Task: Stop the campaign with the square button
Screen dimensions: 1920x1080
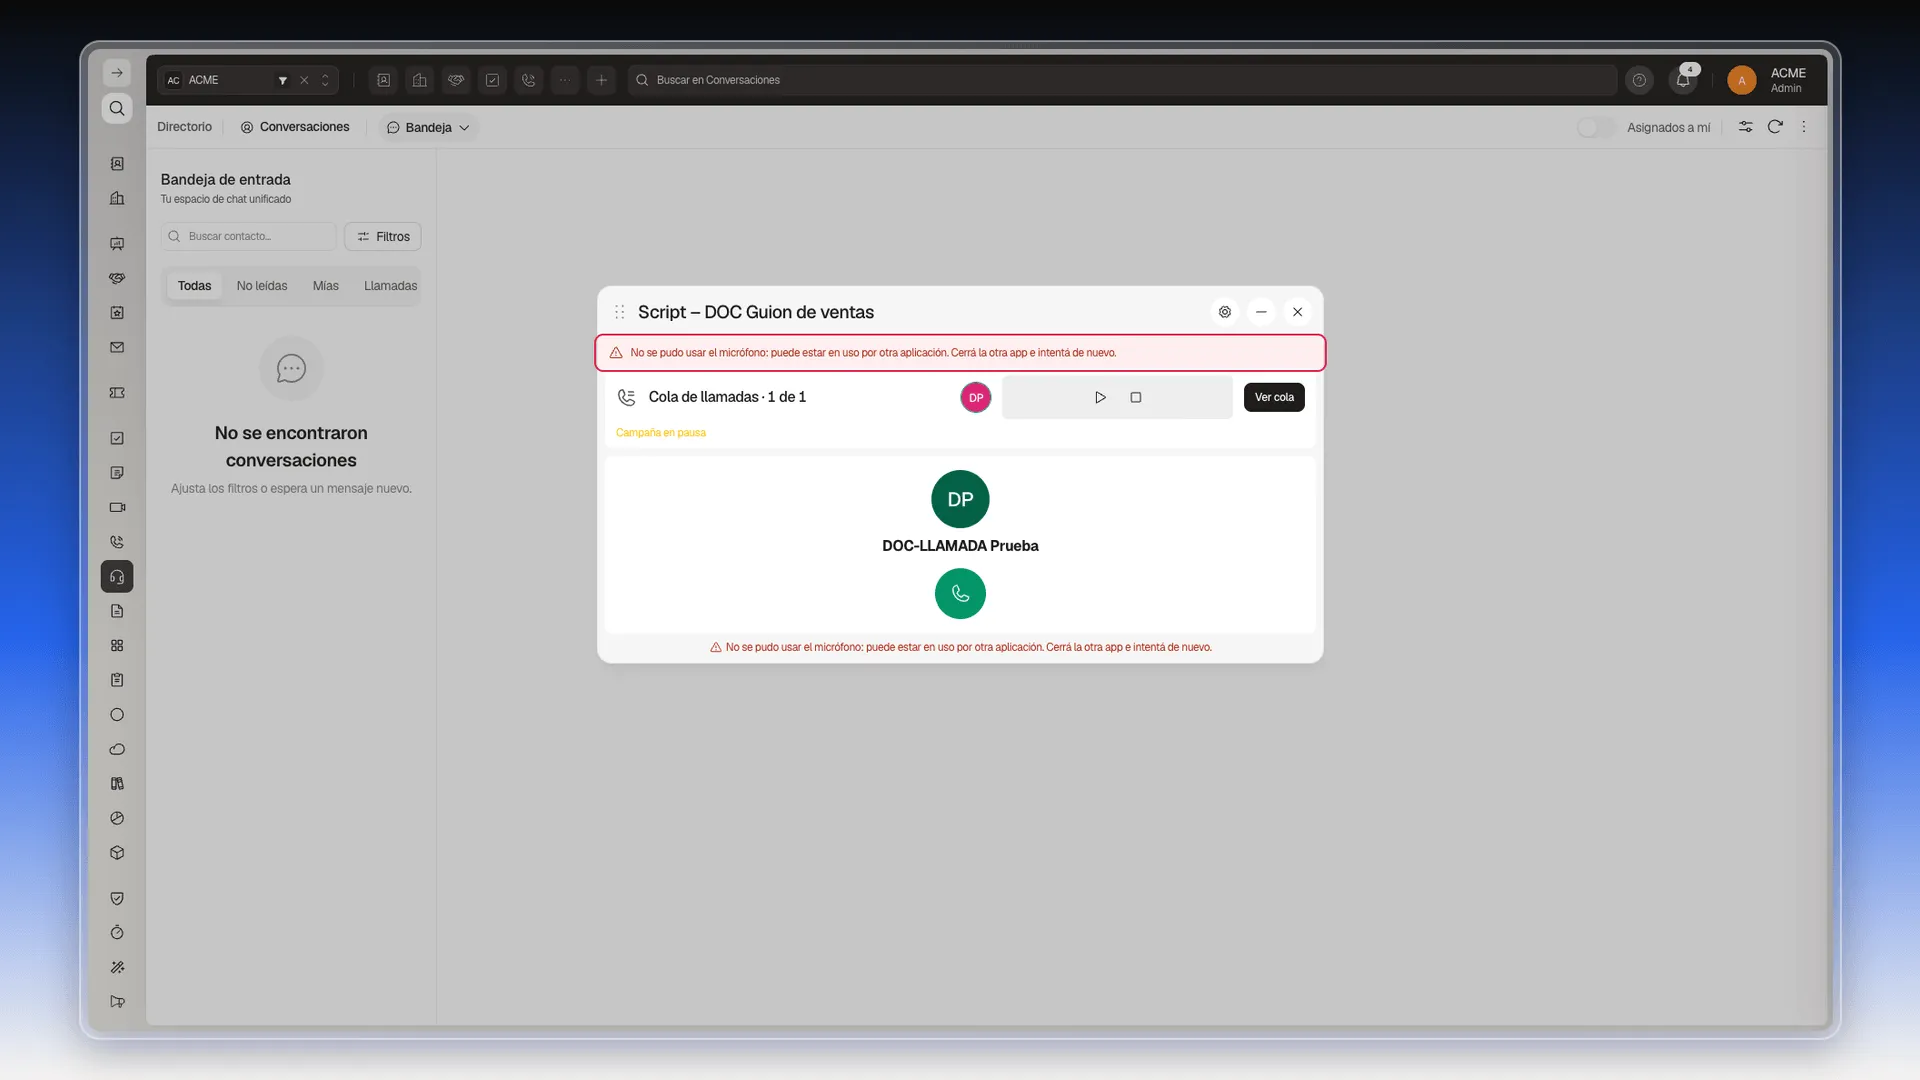Action: (x=1136, y=397)
